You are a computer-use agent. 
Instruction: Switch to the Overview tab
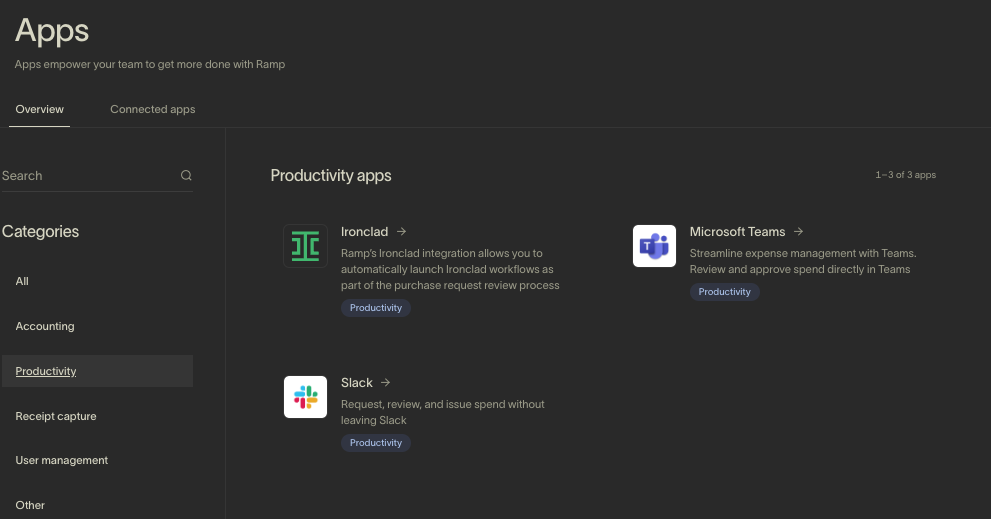[39, 109]
